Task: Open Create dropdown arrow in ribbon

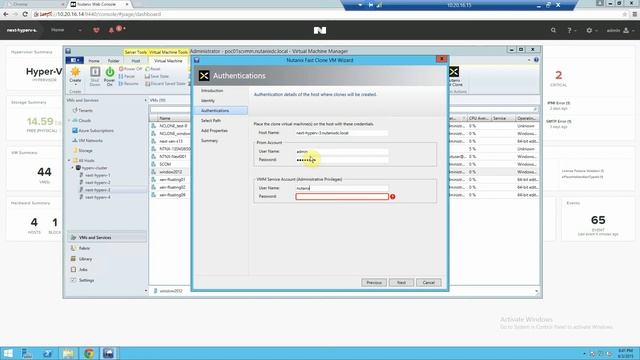Action: [75, 85]
